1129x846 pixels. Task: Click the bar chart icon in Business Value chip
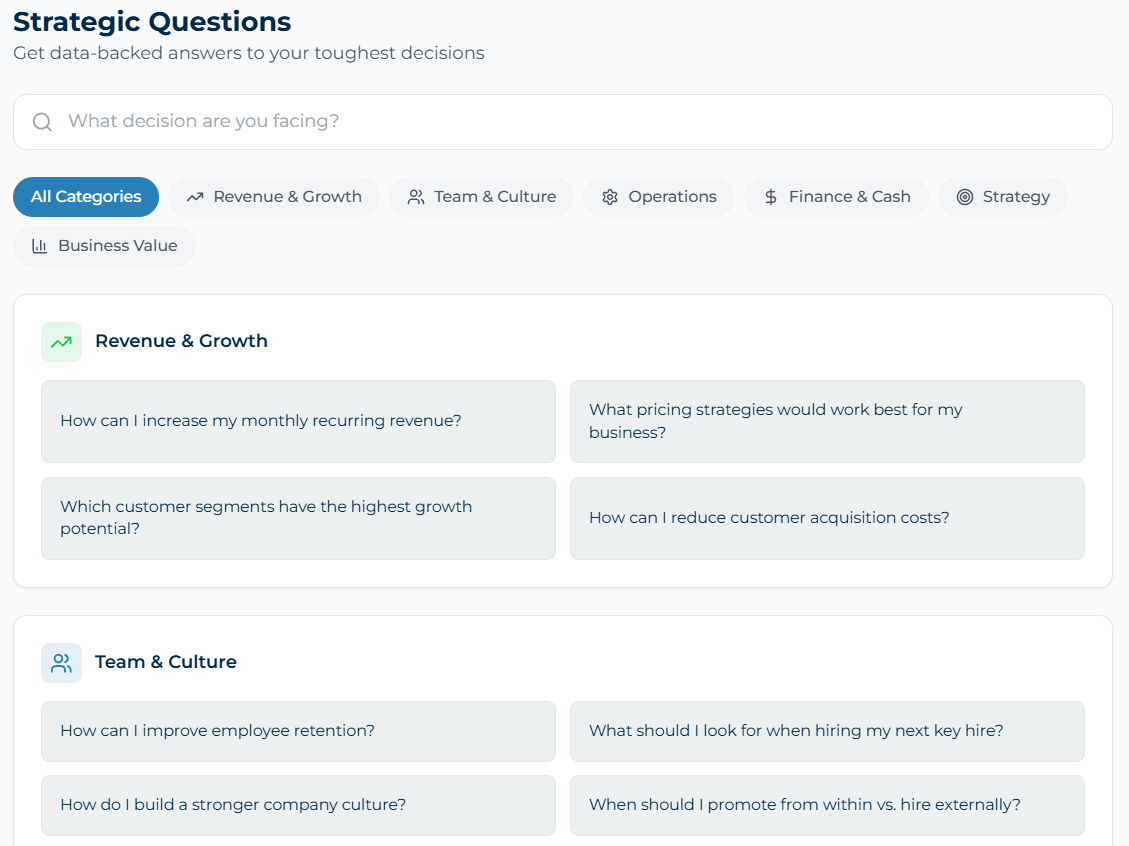(x=40, y=246)
